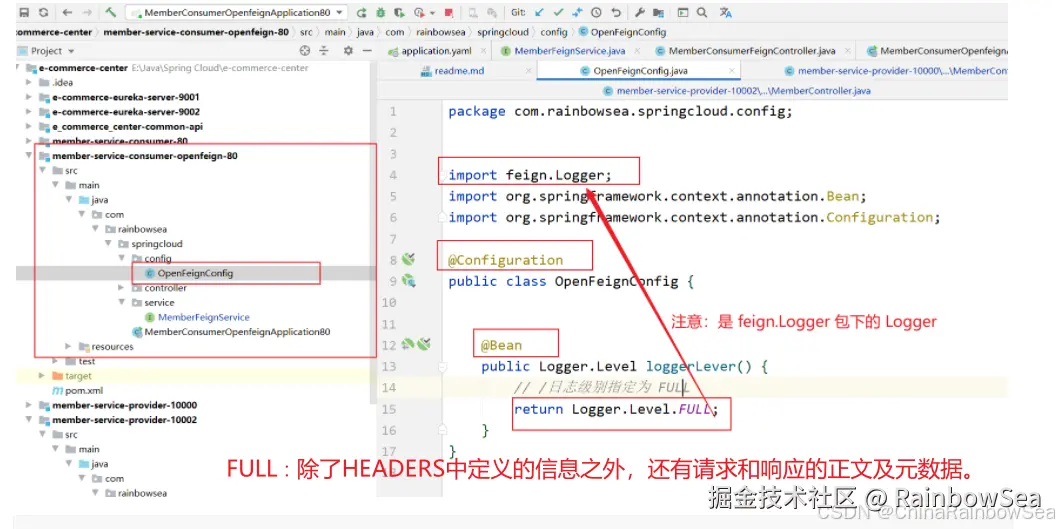Rollback changes with the undo arrow icon

(x=615, y=12)
